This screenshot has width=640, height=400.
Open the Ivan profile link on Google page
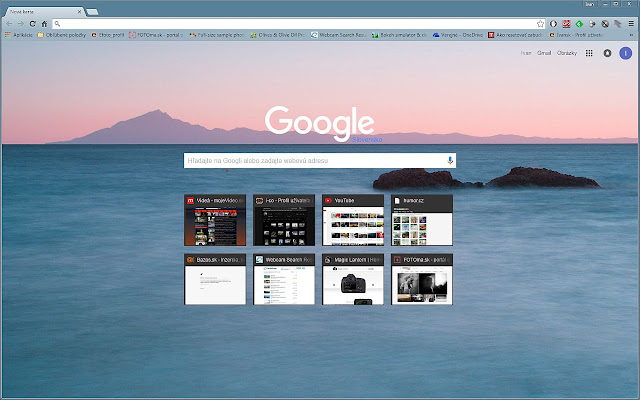(526, 53)
